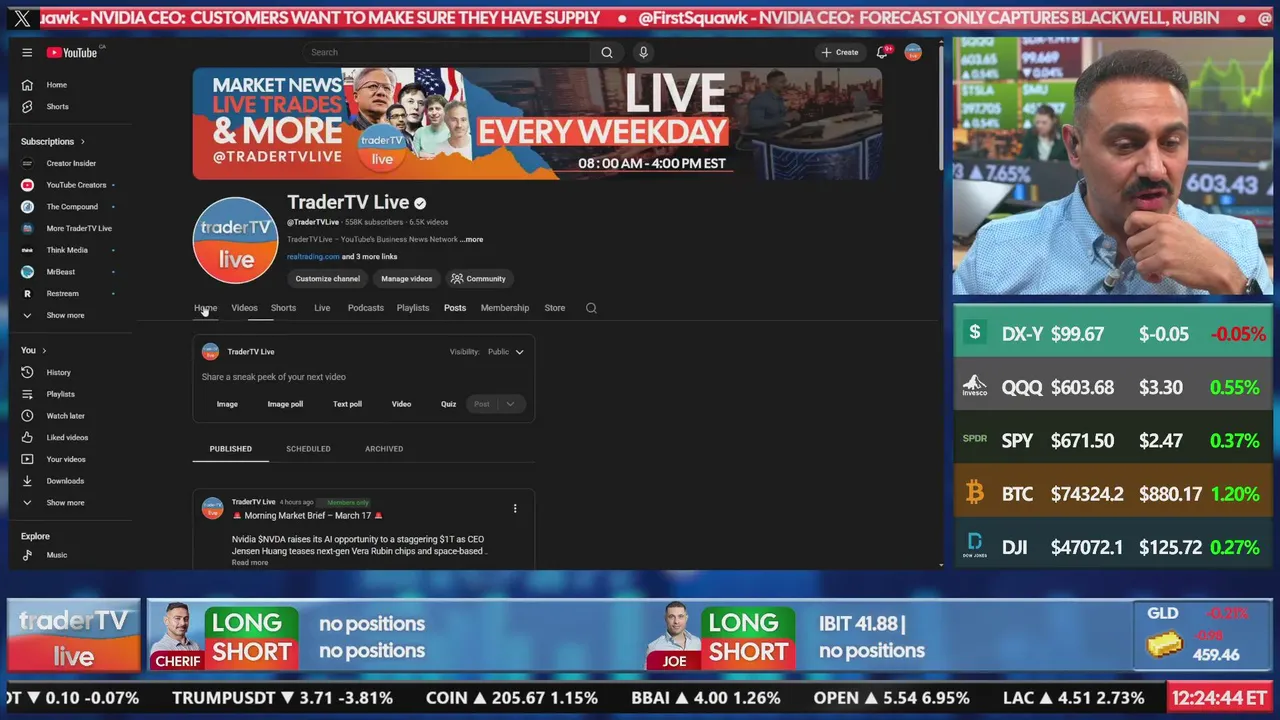Viewport: 1280px width, 720px height.
Task: Show the PUBLISHED posts tab
Action: tap(231, 449)
